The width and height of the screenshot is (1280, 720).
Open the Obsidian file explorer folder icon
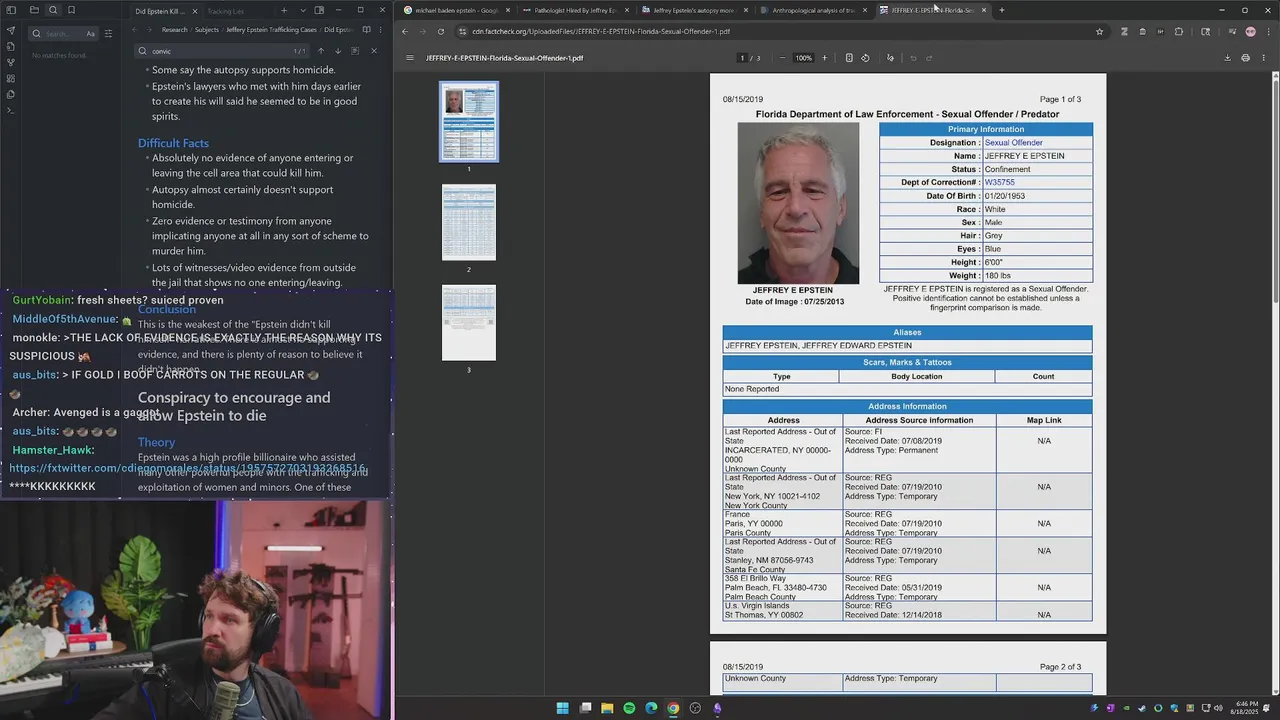[x=34, y=10]
